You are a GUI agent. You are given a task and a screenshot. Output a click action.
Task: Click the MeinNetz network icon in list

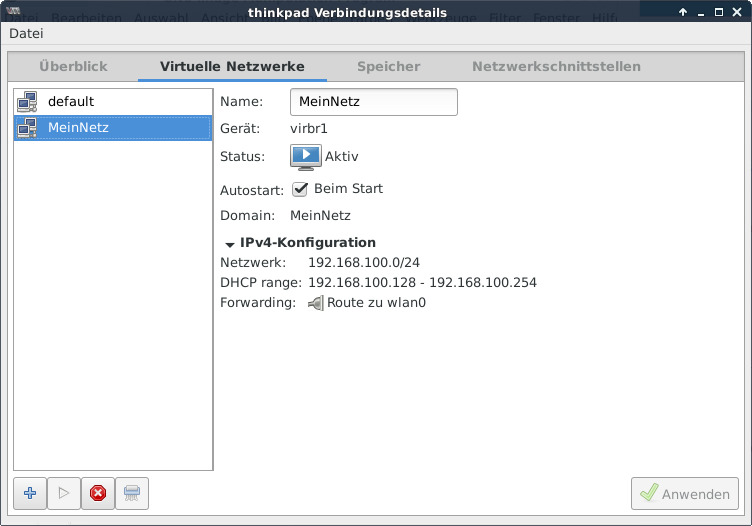tap(28, 127)
